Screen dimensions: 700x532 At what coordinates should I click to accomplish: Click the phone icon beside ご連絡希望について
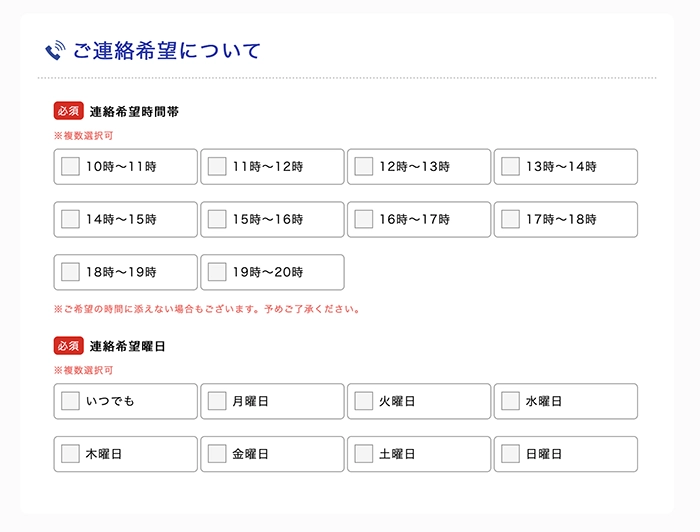55,50
